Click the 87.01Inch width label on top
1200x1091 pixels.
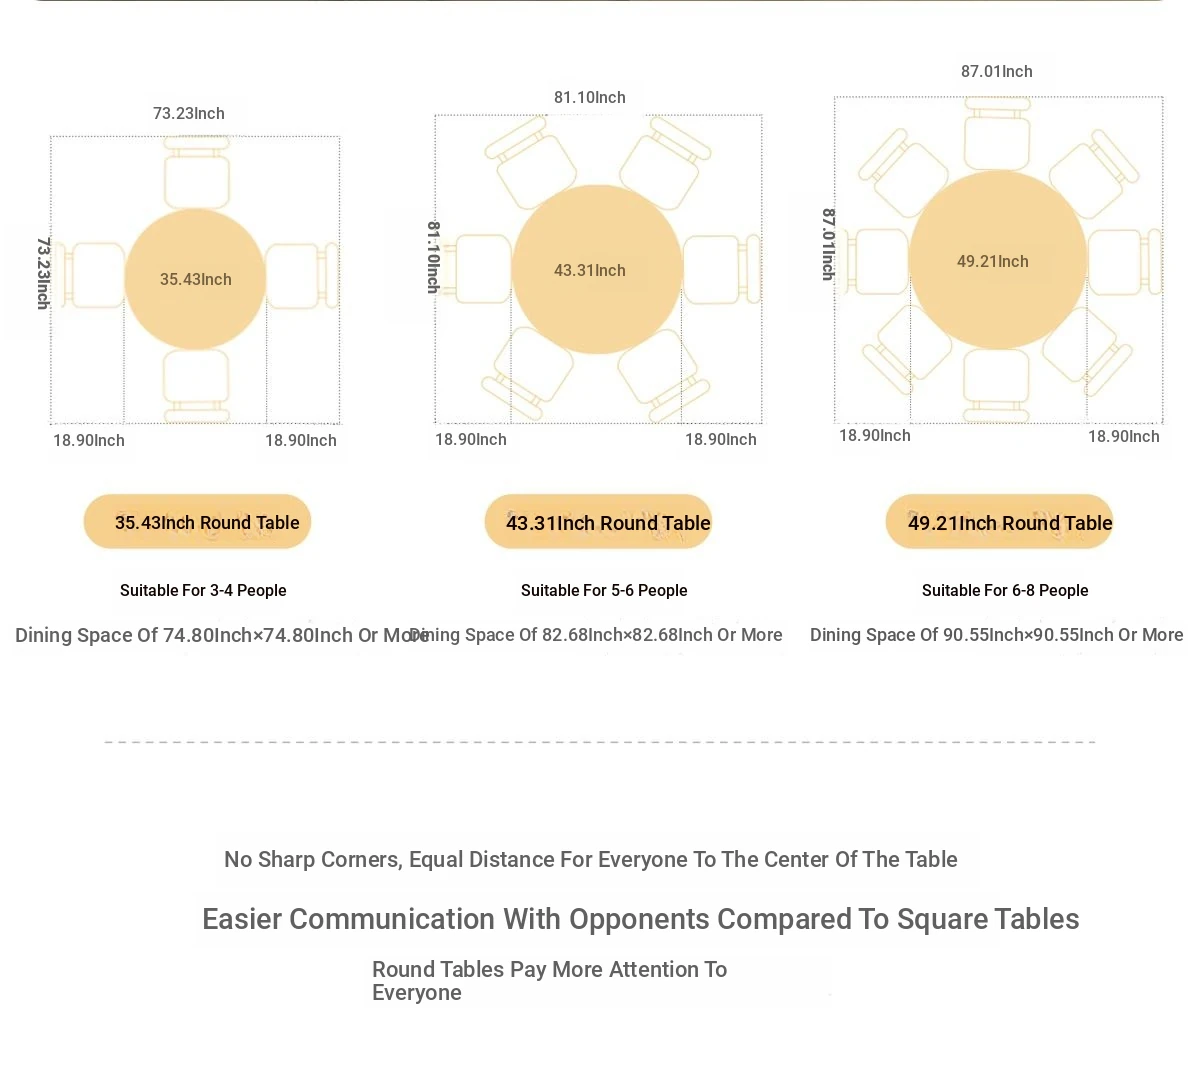[x=997, y=71]
